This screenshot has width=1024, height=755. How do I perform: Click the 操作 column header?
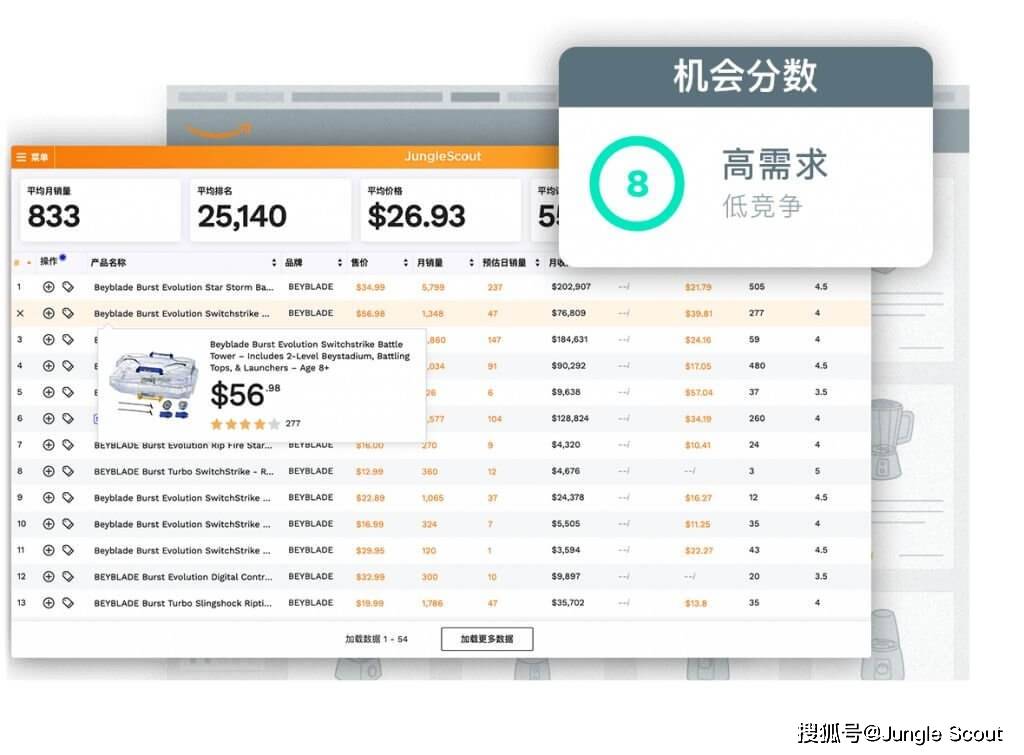coord(49,261)
